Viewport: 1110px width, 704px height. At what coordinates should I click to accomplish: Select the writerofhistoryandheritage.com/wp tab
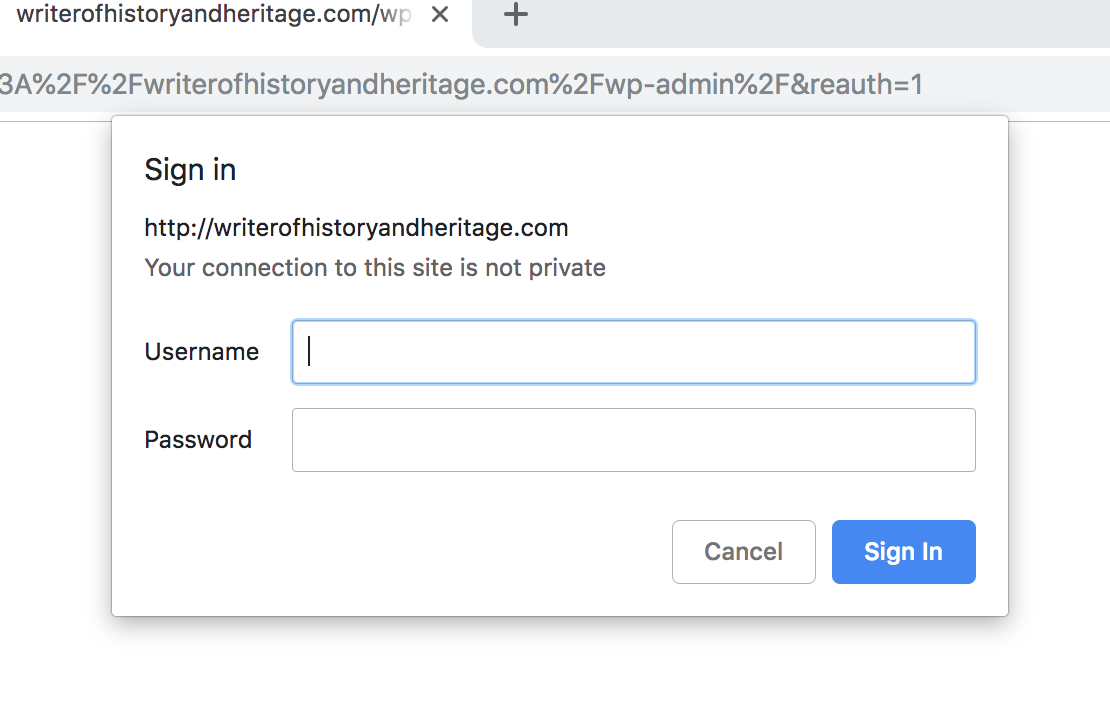212,14
